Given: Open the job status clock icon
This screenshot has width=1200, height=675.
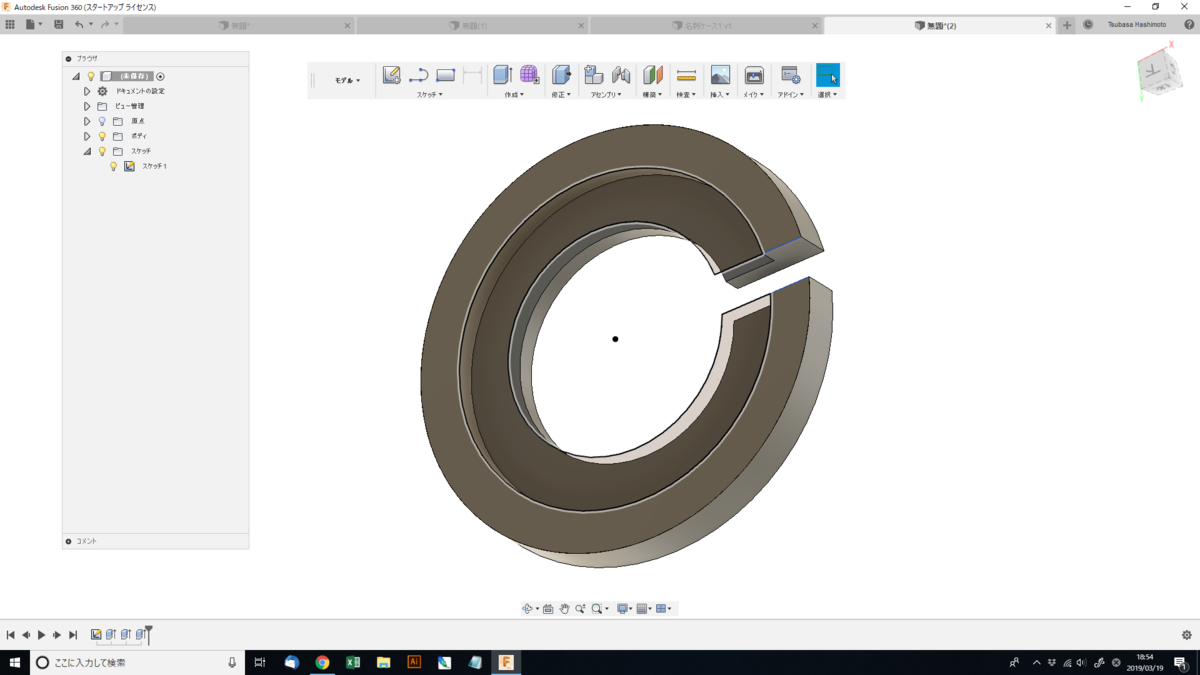Looking at the screenshot, I should click(x=1088, y=25).
